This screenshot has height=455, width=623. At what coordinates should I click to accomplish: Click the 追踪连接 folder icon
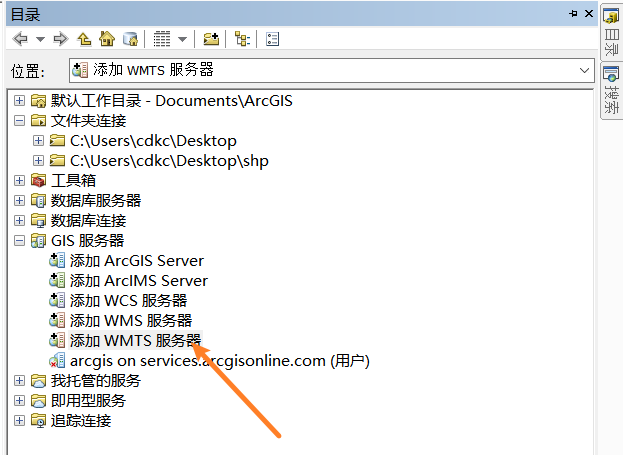point(39,420)
